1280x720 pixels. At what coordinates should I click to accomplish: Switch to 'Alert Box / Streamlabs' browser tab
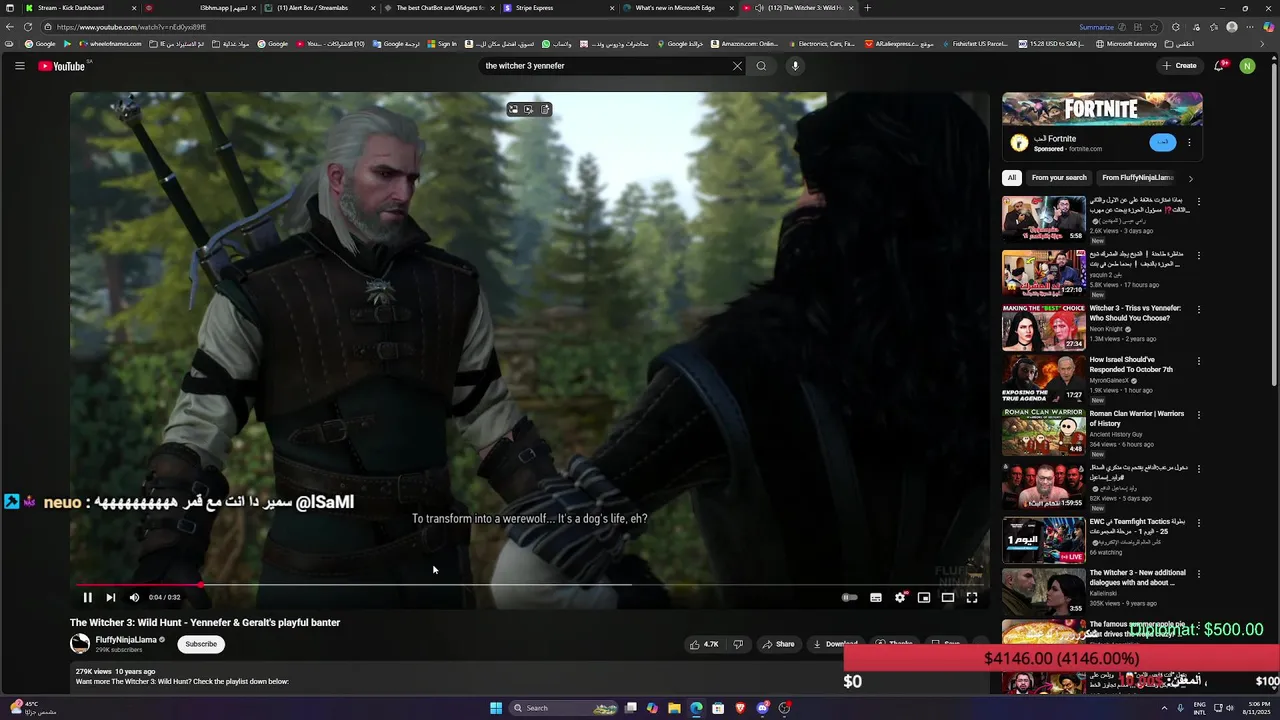coord(319,8)
